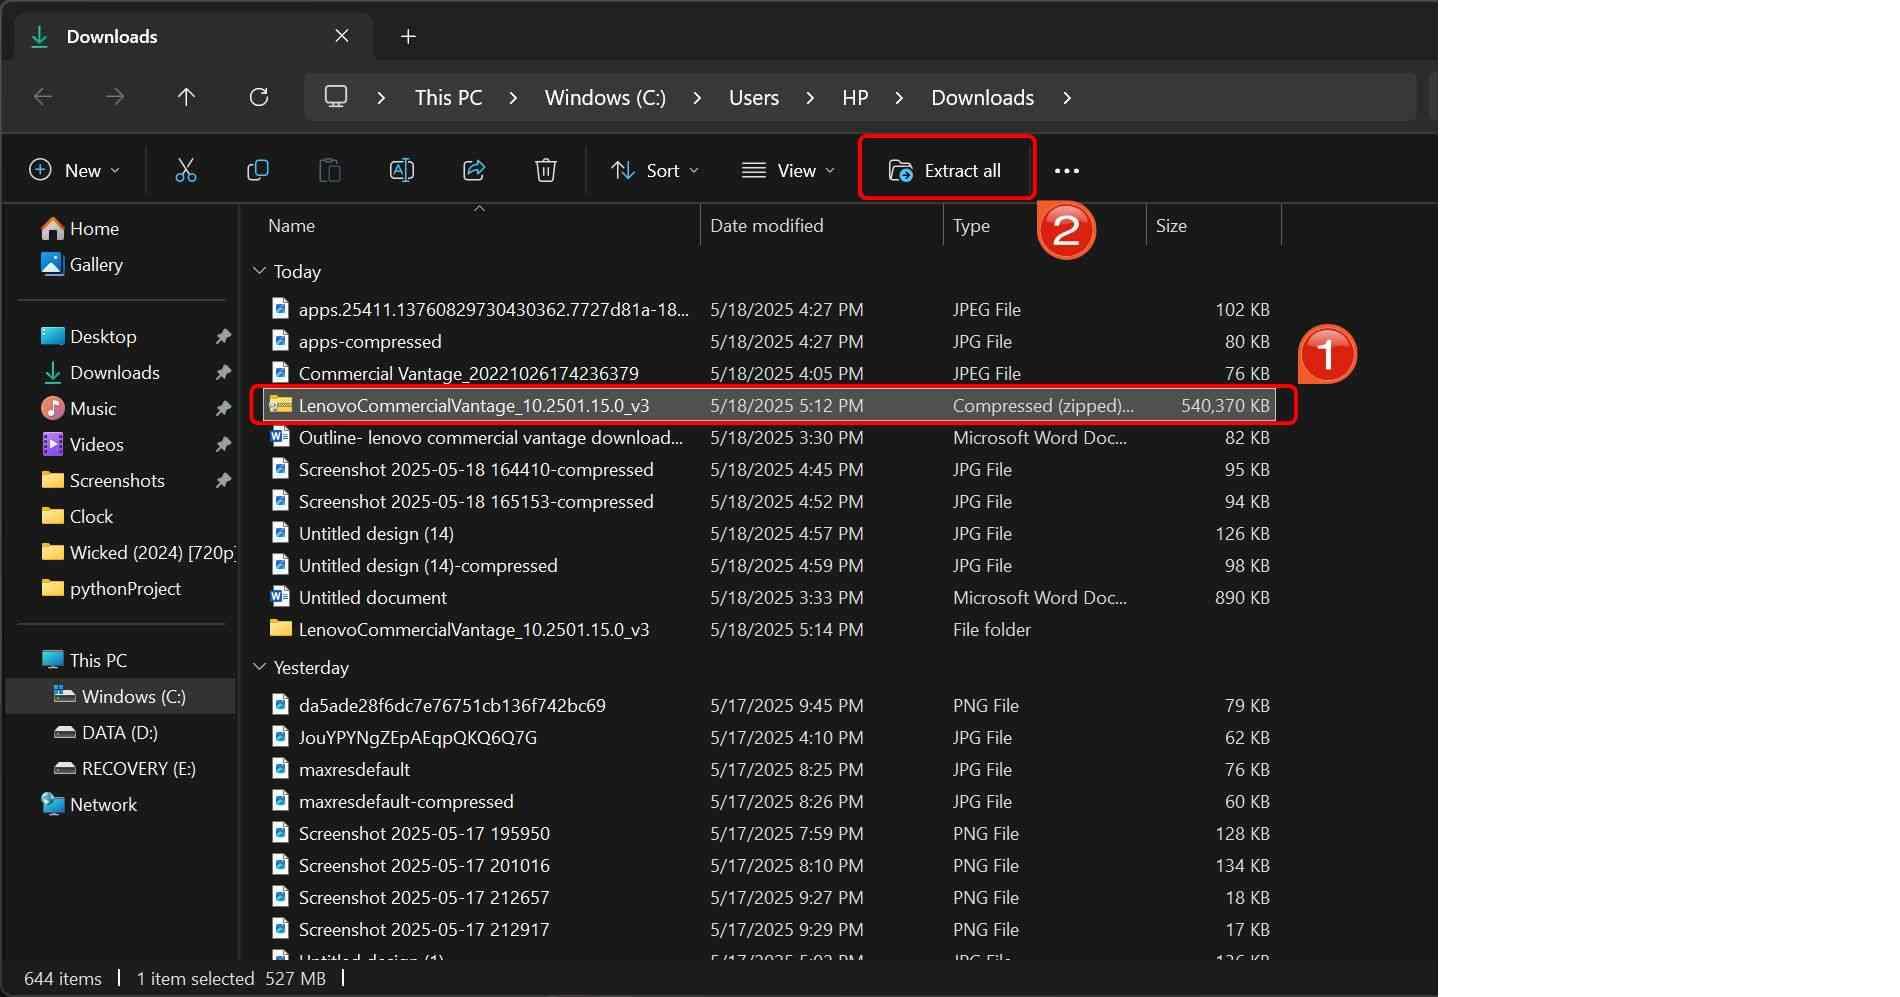Click the Extract all button

coord(944,170)
